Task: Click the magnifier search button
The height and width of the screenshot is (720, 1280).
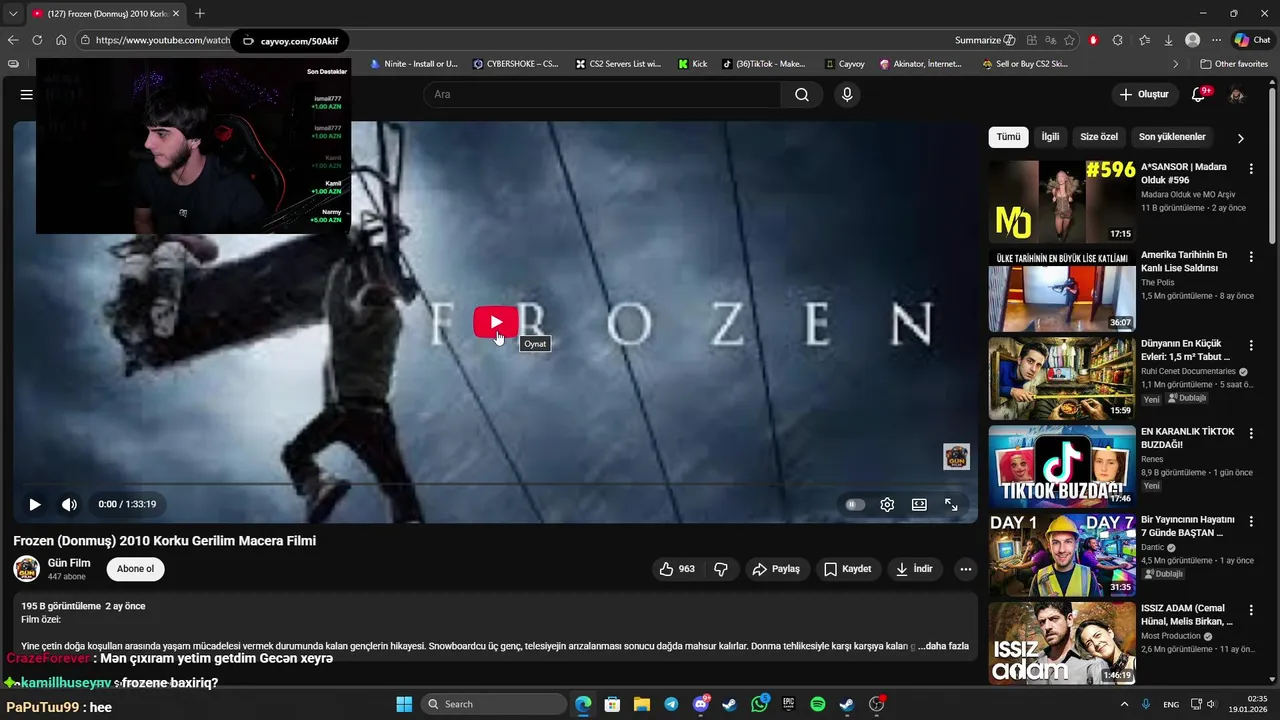Action: click(x=802, y=95)
